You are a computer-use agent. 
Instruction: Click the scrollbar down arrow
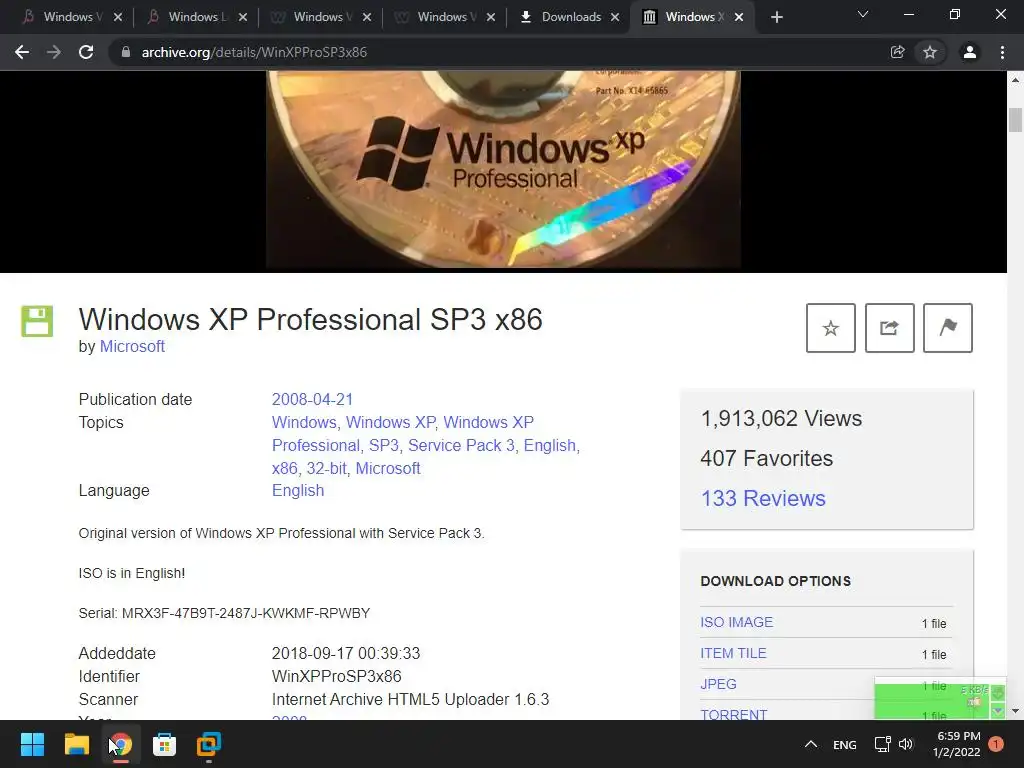tap(1015, 711)
